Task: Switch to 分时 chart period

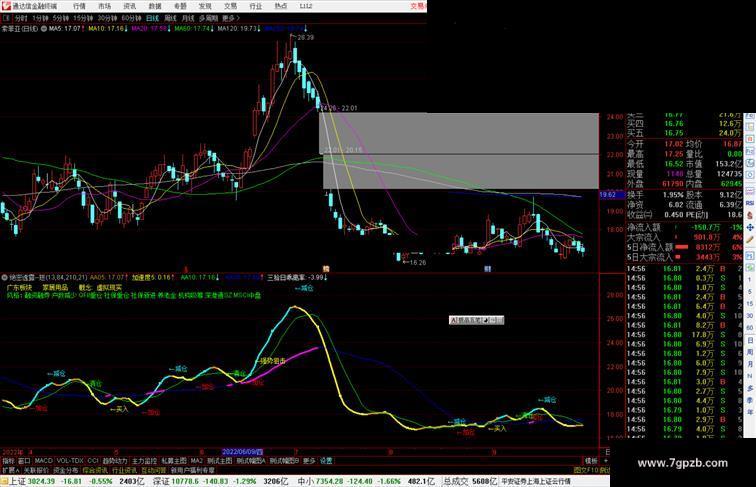Action: (21, 18)
